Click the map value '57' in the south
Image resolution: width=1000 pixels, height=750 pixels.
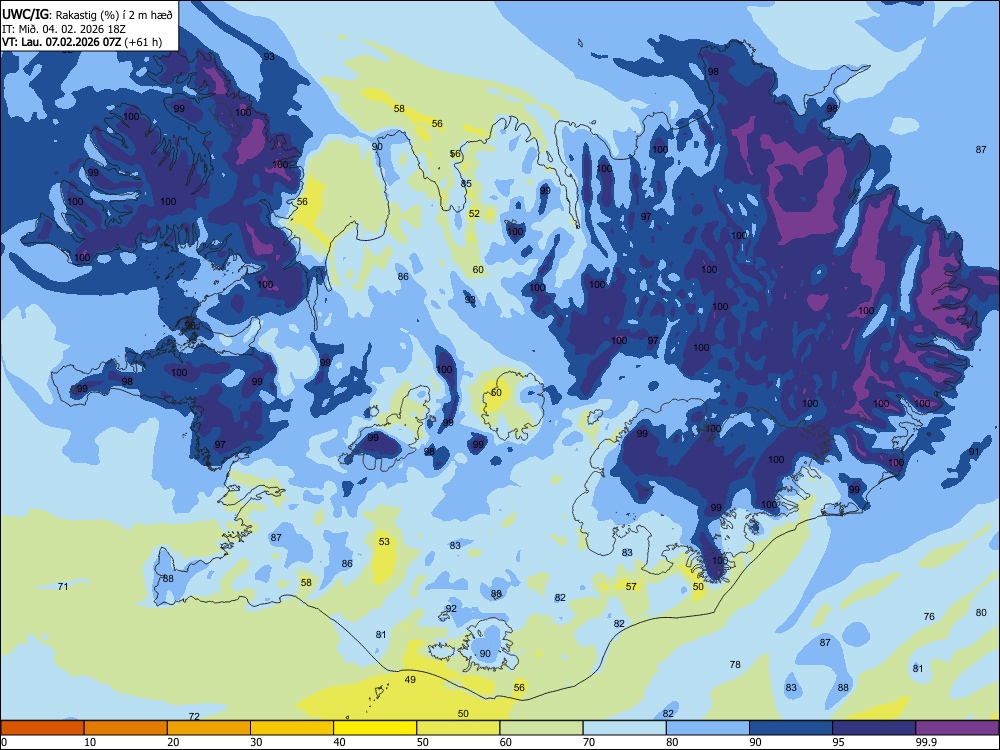click(x=631, y=586)
